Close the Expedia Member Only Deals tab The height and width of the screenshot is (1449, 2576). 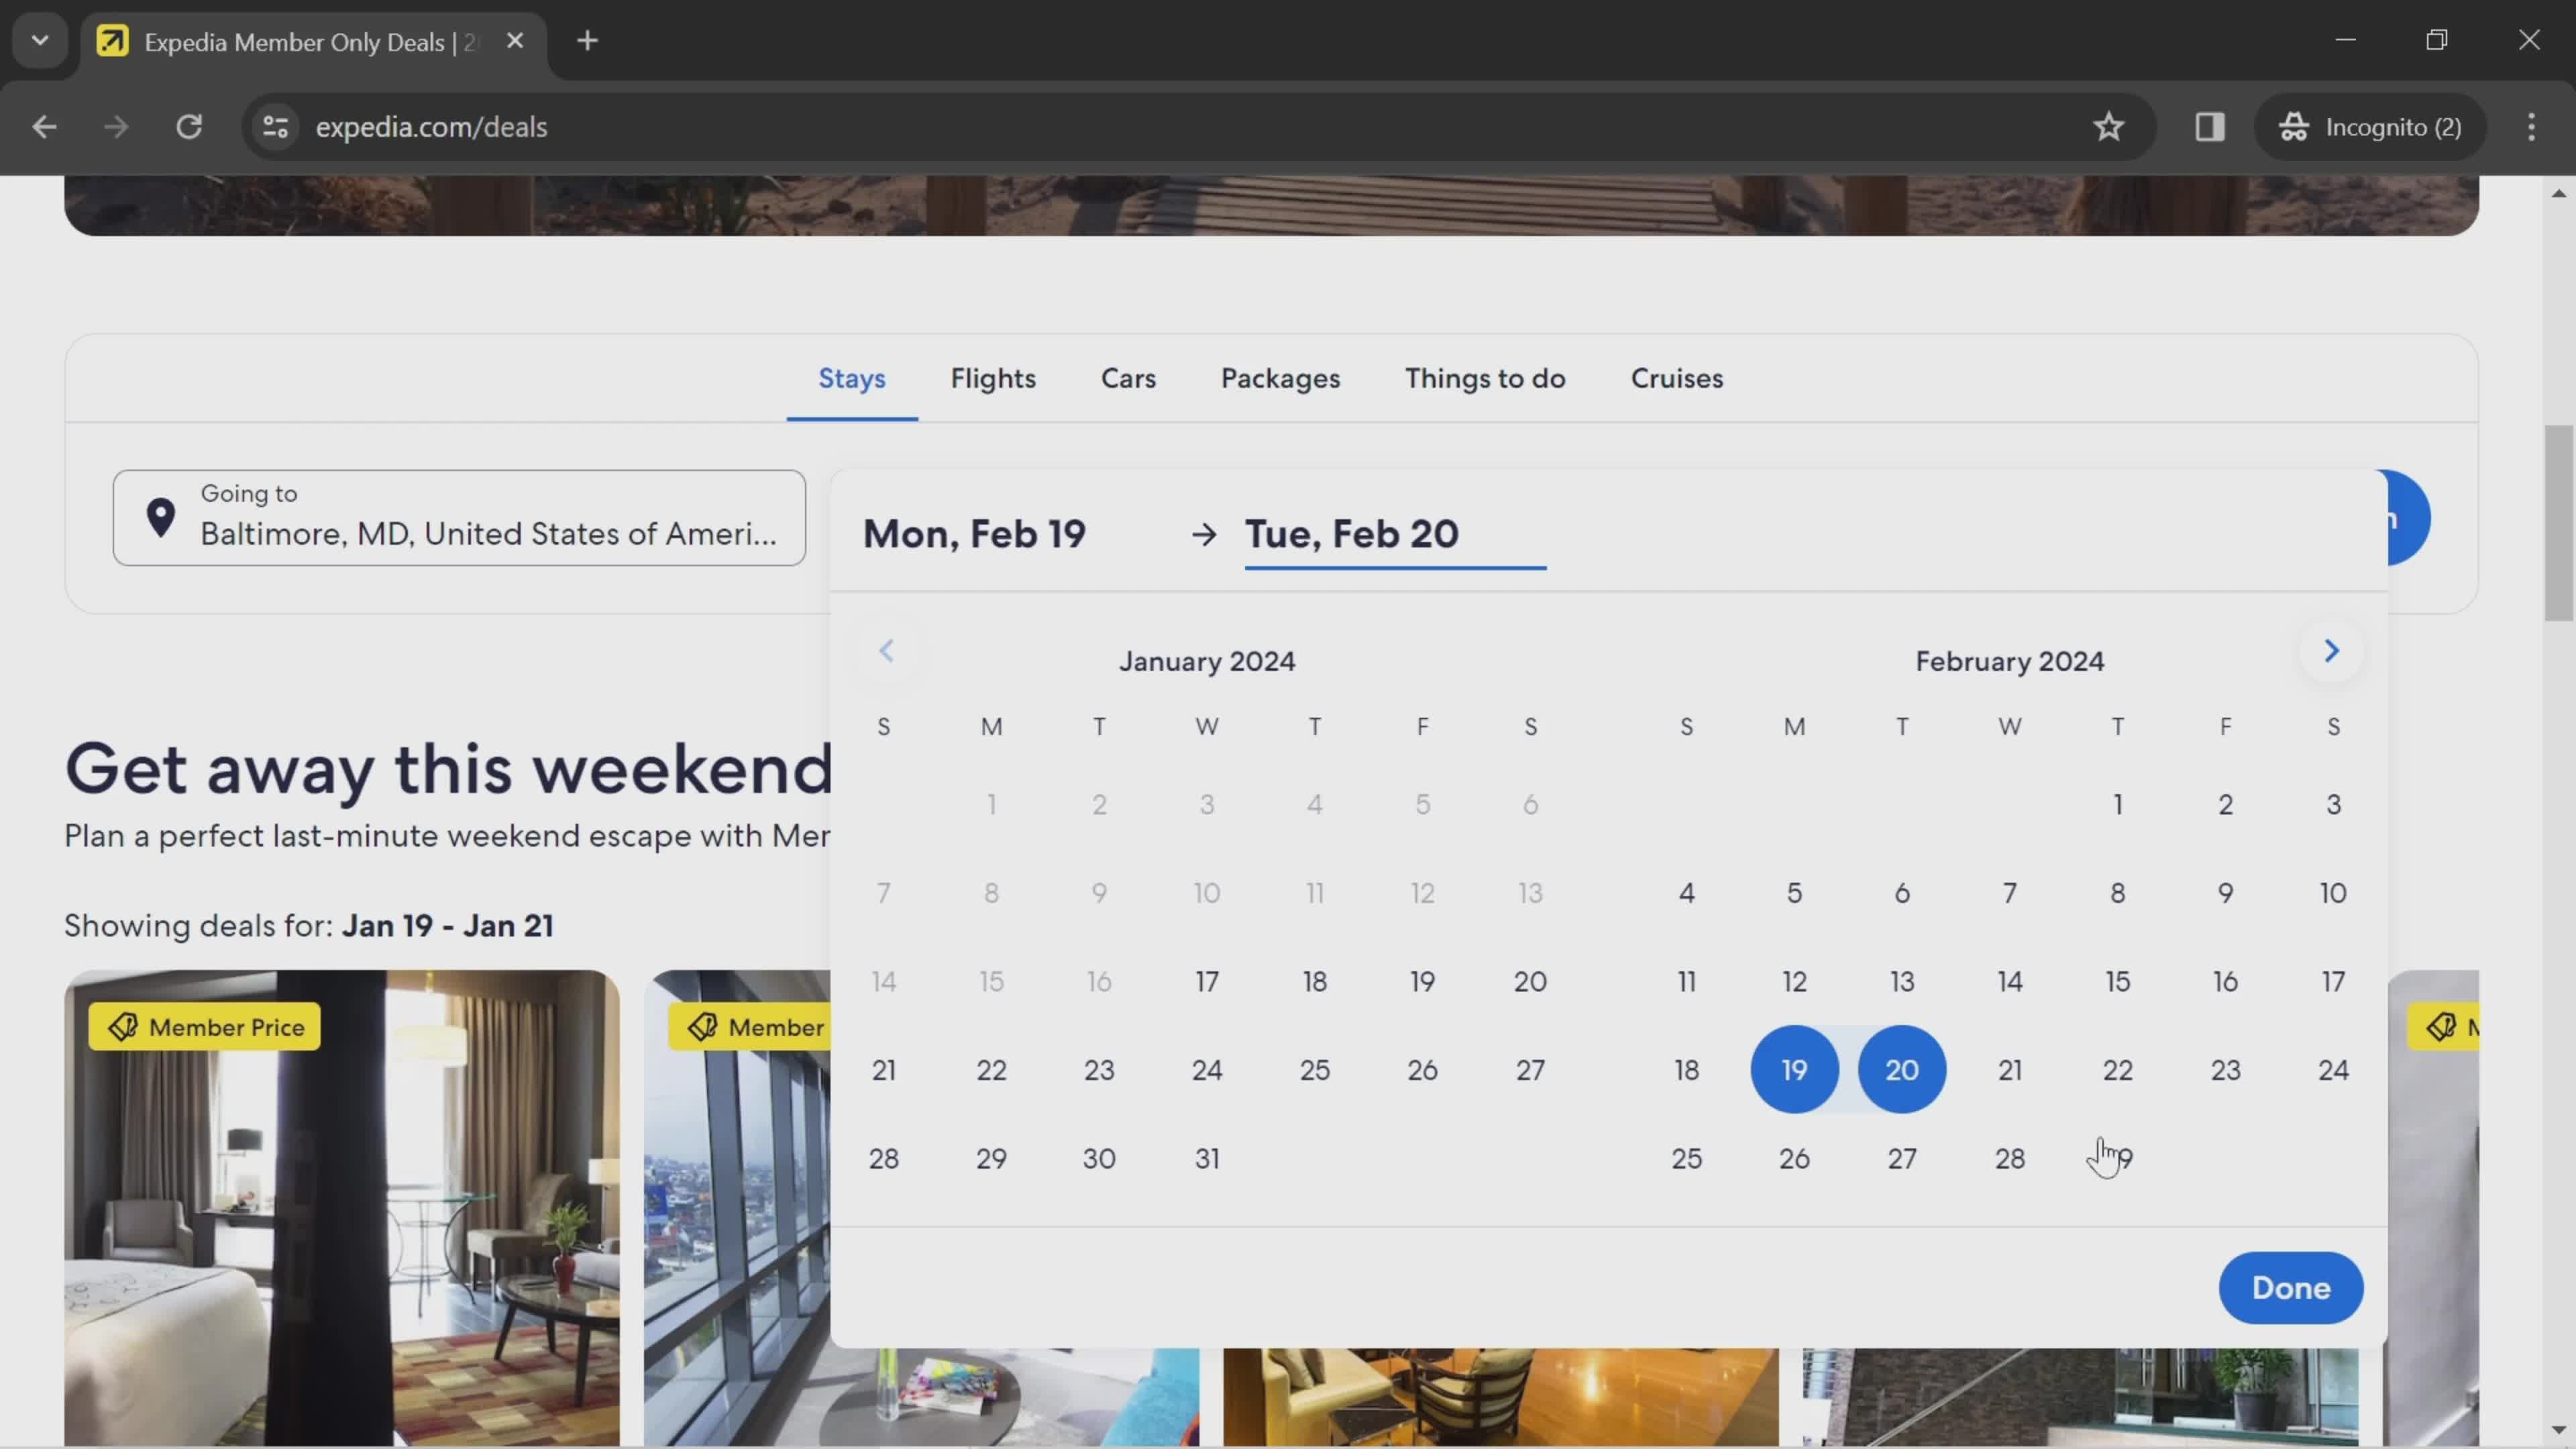[x=515, y=41]
